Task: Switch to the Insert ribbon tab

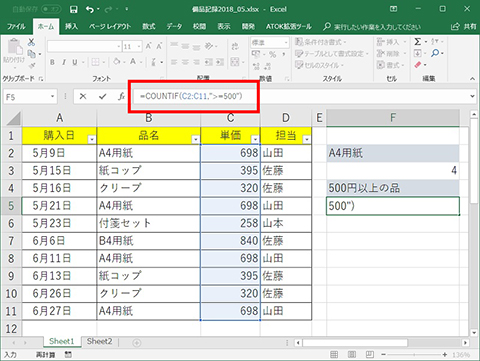Action: coord(71,27)
